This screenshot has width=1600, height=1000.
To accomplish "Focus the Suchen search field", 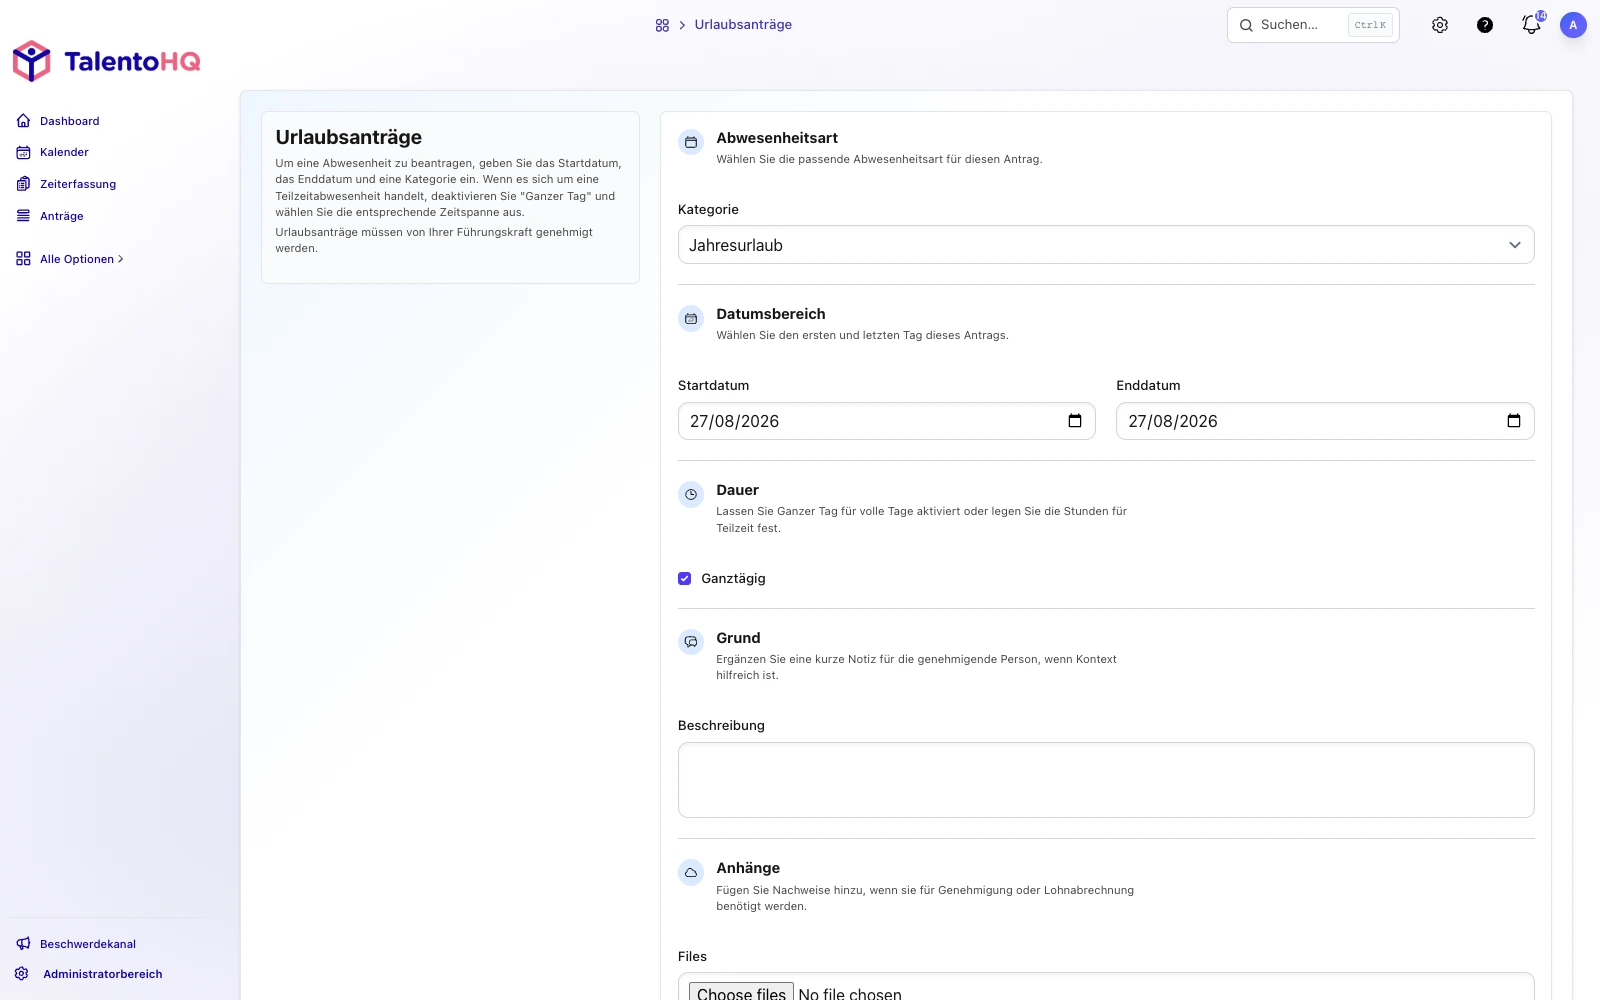I will (x=1313, y=25).
